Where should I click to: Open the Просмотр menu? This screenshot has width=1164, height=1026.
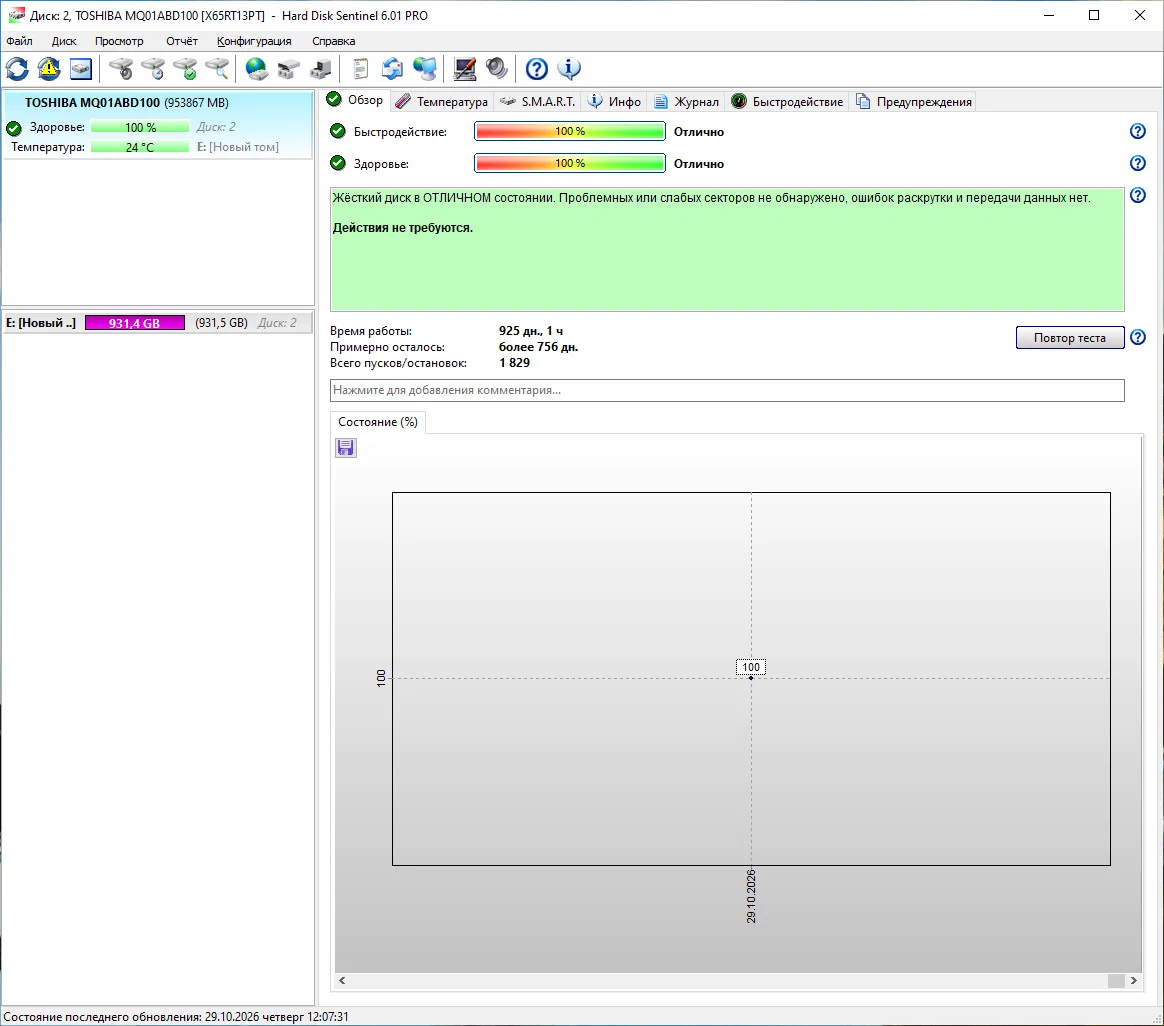[119, 41]
